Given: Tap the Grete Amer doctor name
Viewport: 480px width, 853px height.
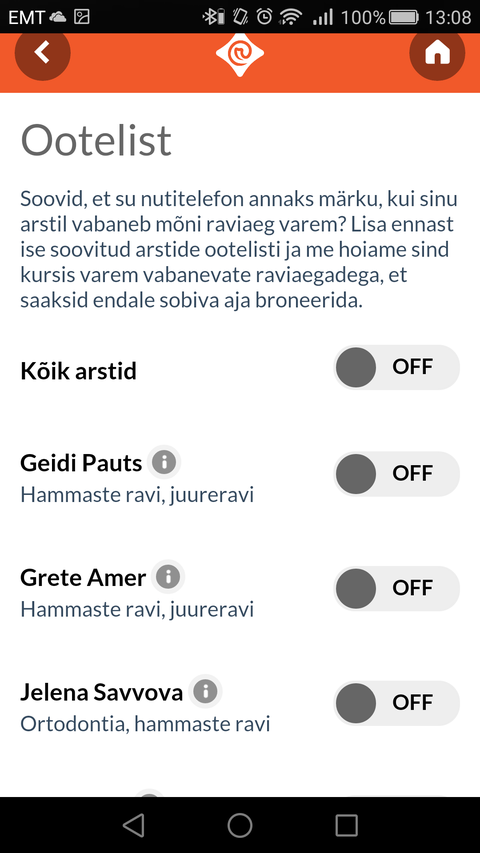Looking at the screenshot, I should (83, 578).
